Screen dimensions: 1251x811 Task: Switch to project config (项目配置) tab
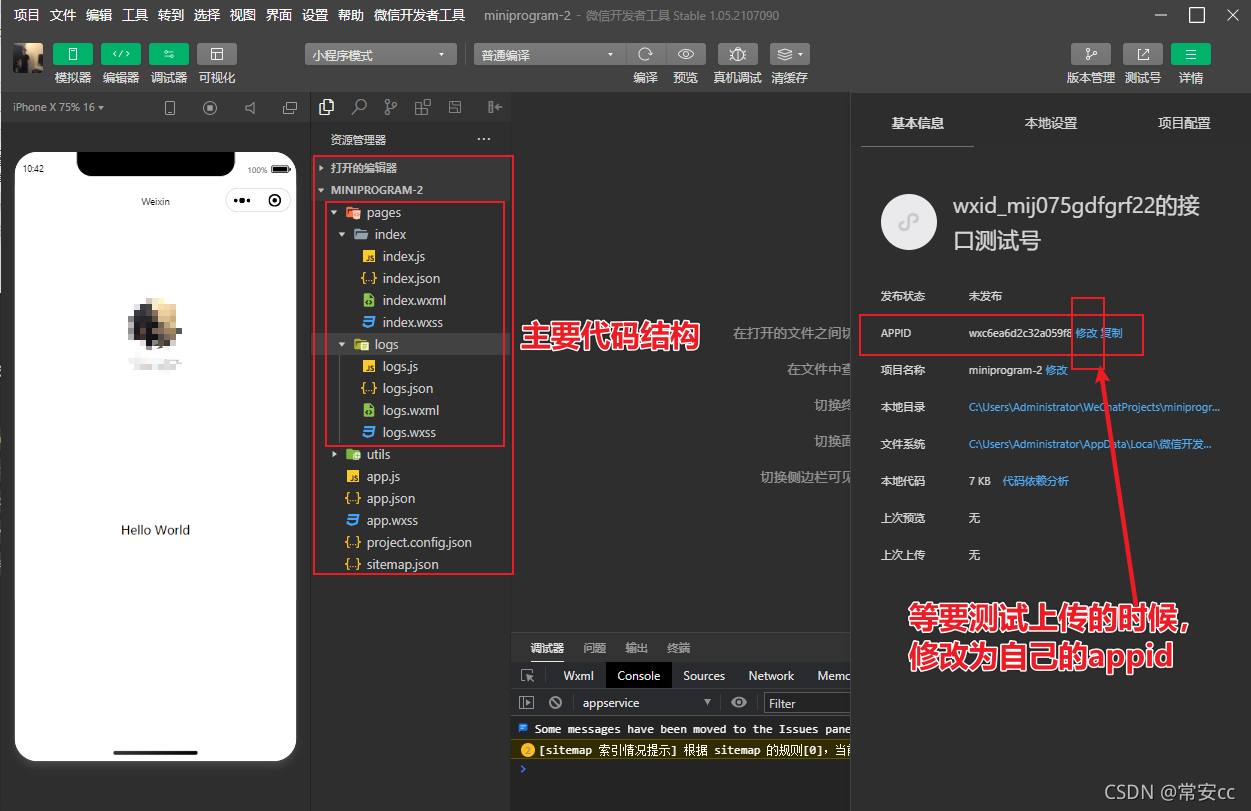(x=1184, y=123)
